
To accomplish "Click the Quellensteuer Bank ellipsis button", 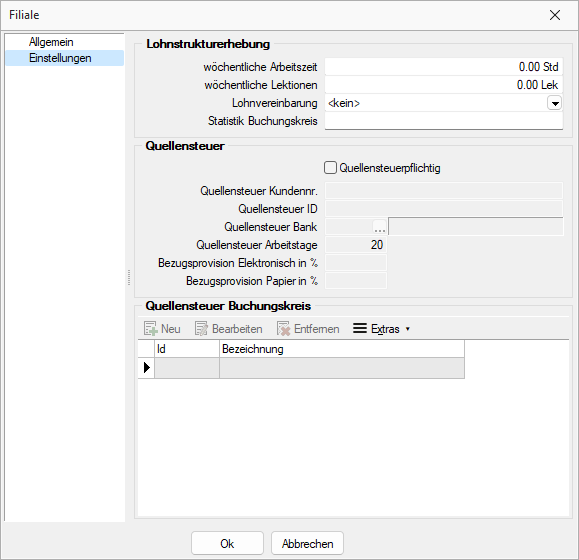I will 380,227.
